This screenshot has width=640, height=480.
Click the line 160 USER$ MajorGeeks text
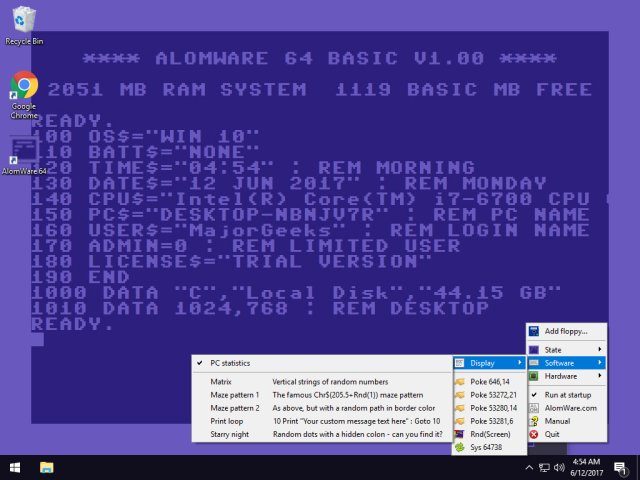[310, 230]
